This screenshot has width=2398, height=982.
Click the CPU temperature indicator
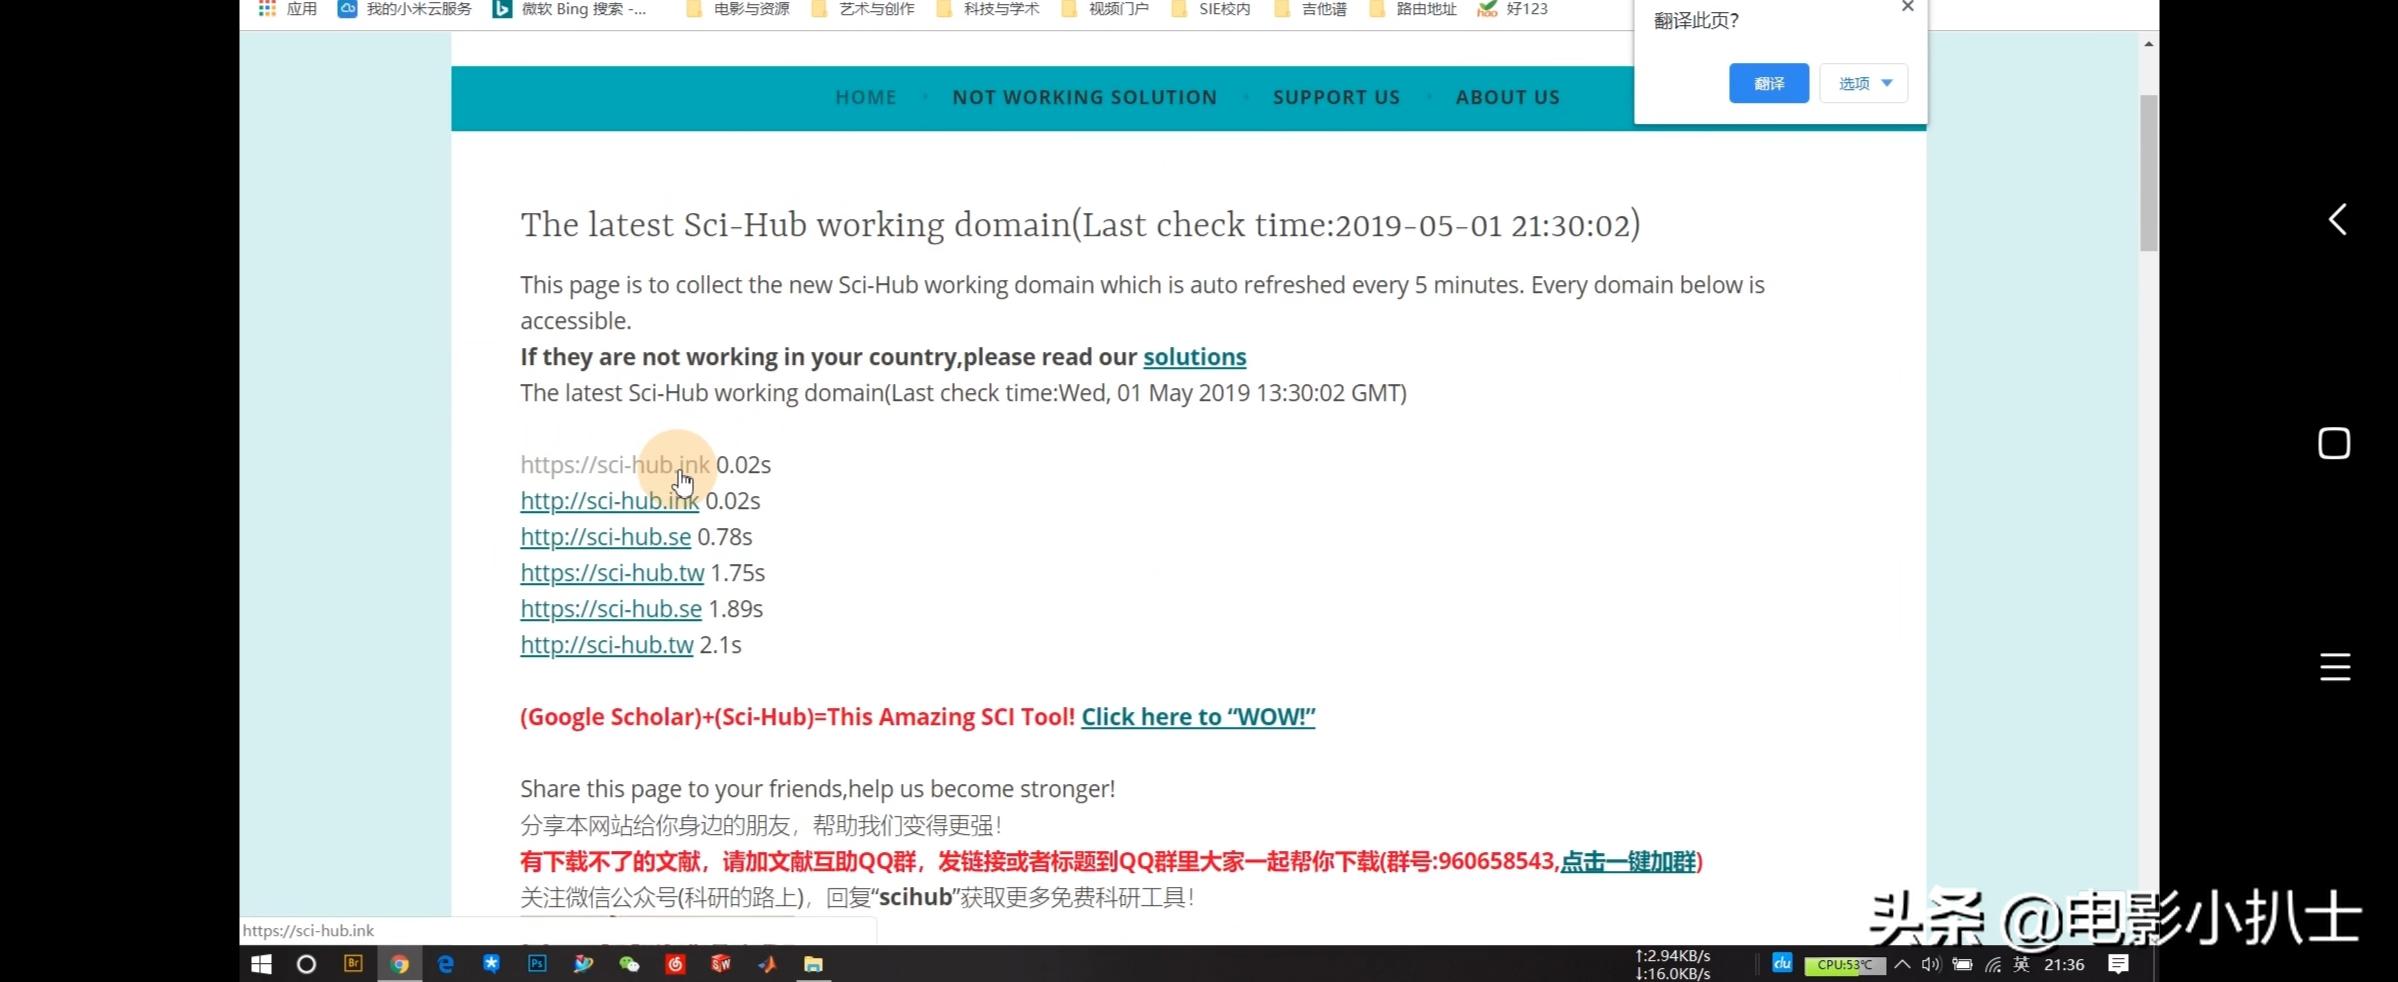coord(1845,965)
